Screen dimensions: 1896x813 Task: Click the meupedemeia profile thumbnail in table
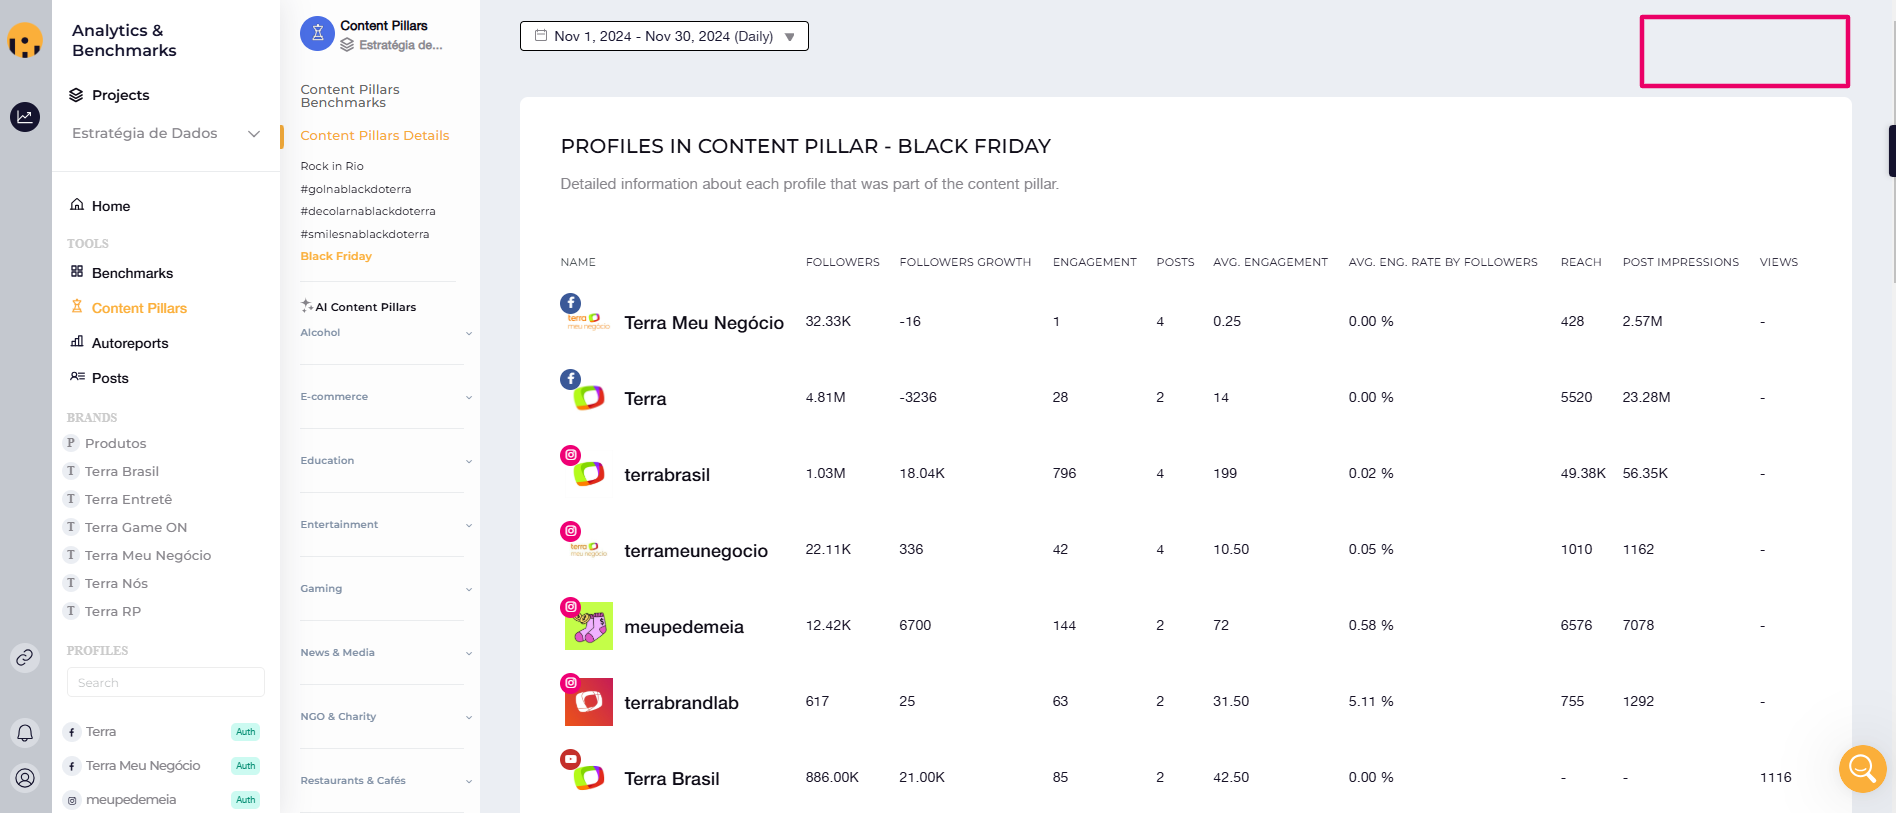(x=588, y=626)
